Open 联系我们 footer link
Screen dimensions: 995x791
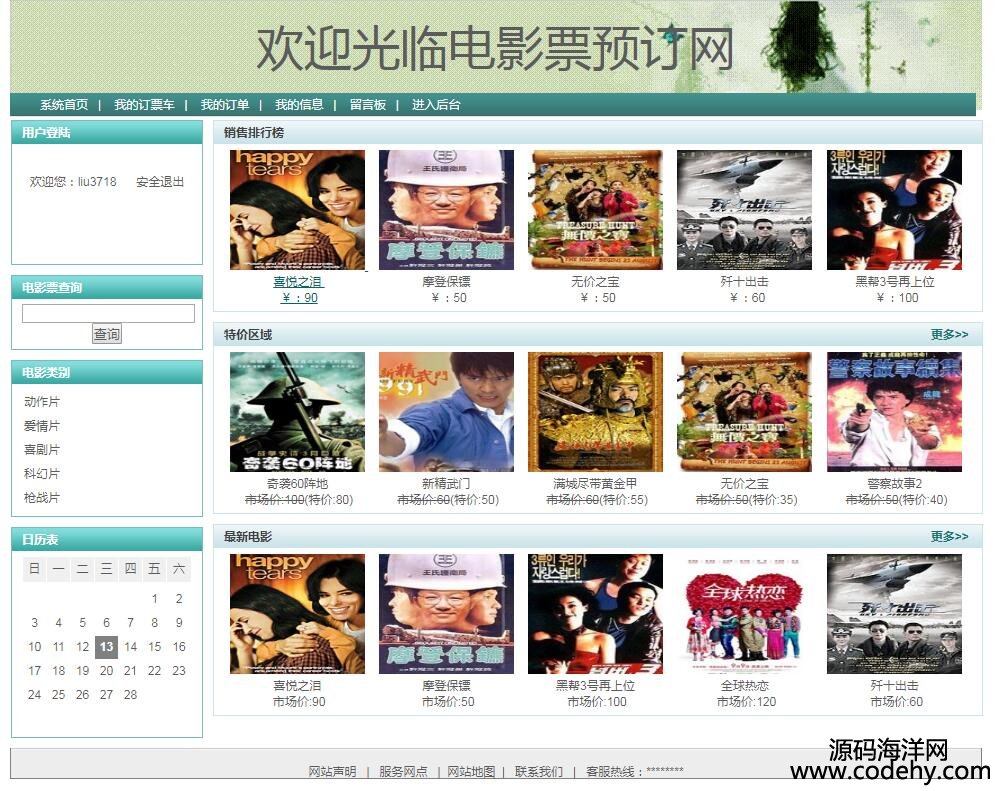539,772
